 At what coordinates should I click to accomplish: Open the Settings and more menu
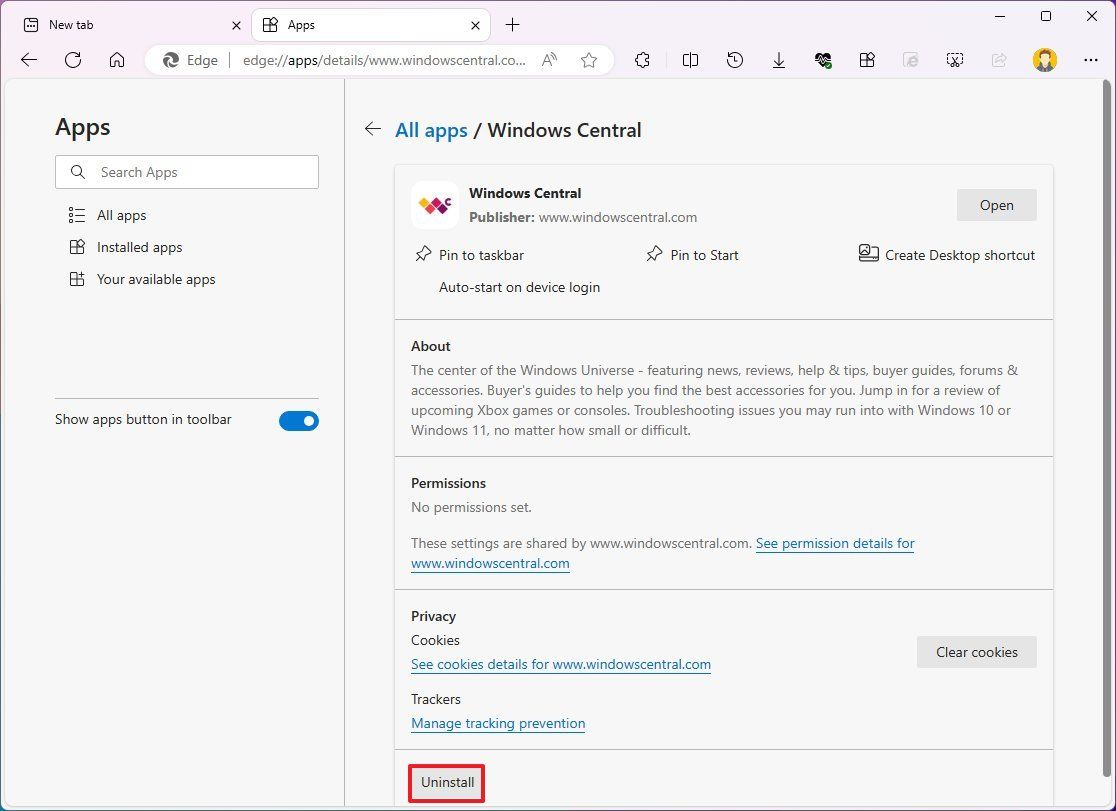coord(1091,60)
